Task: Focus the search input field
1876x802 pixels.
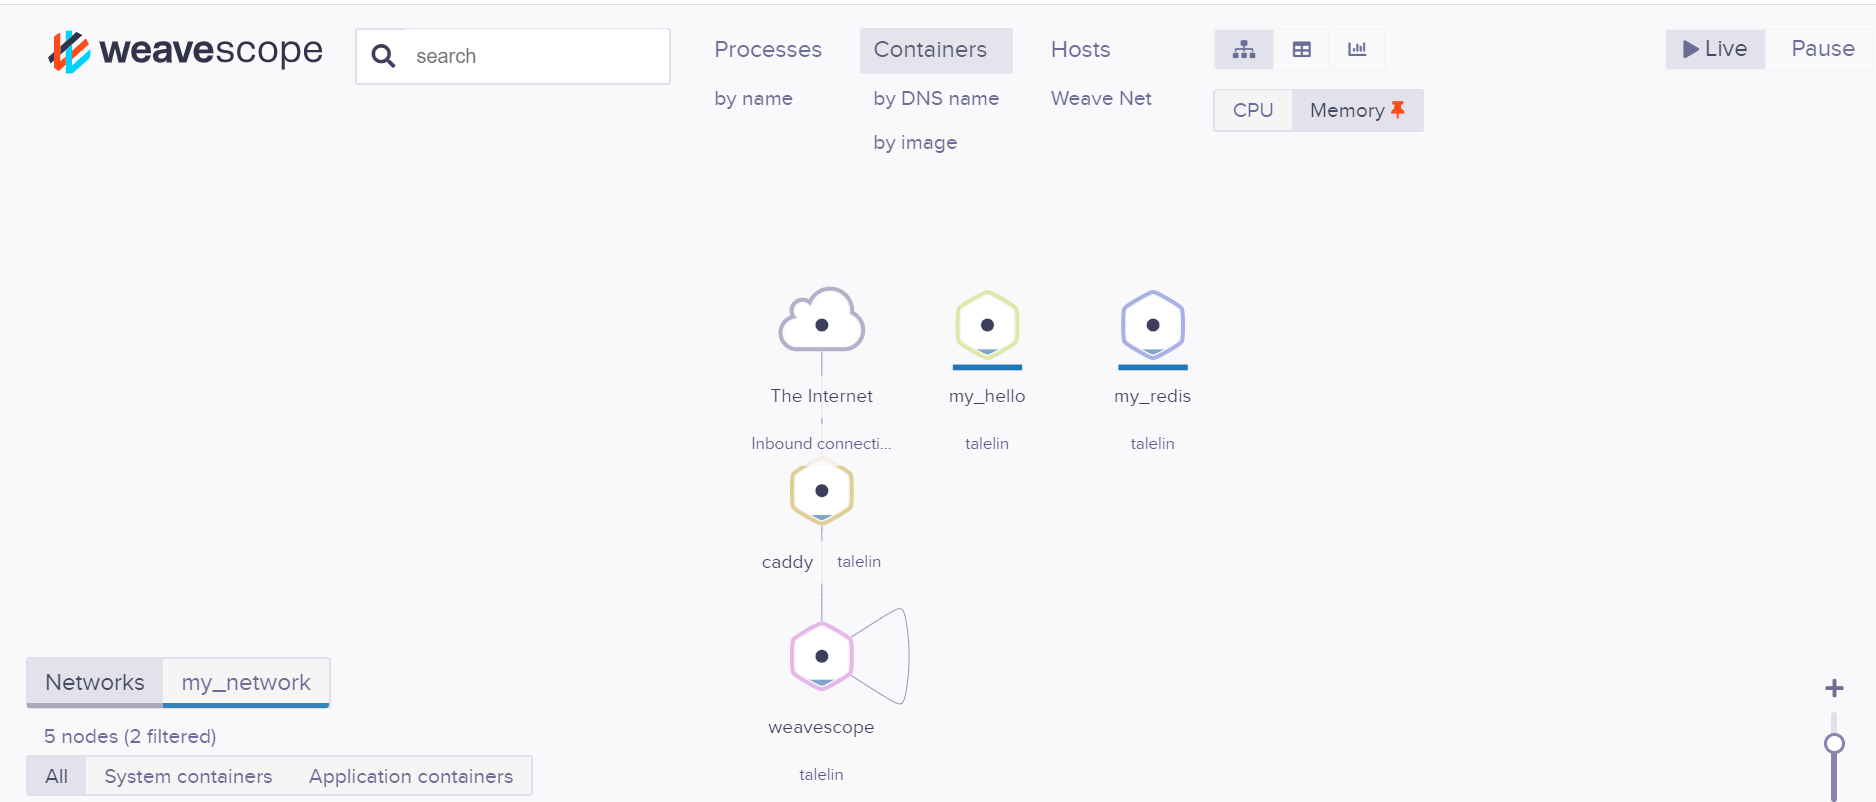Action: [x=513, y=56]
